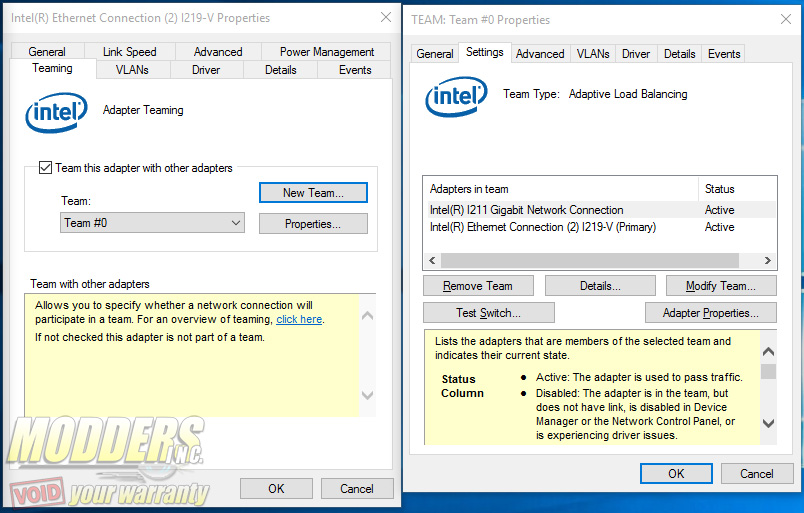Open Details tab in Team #0 Properties
Image resolution: width=804 pixels, height=513 pixels.
pyautogui.click(x=679, y=54)
